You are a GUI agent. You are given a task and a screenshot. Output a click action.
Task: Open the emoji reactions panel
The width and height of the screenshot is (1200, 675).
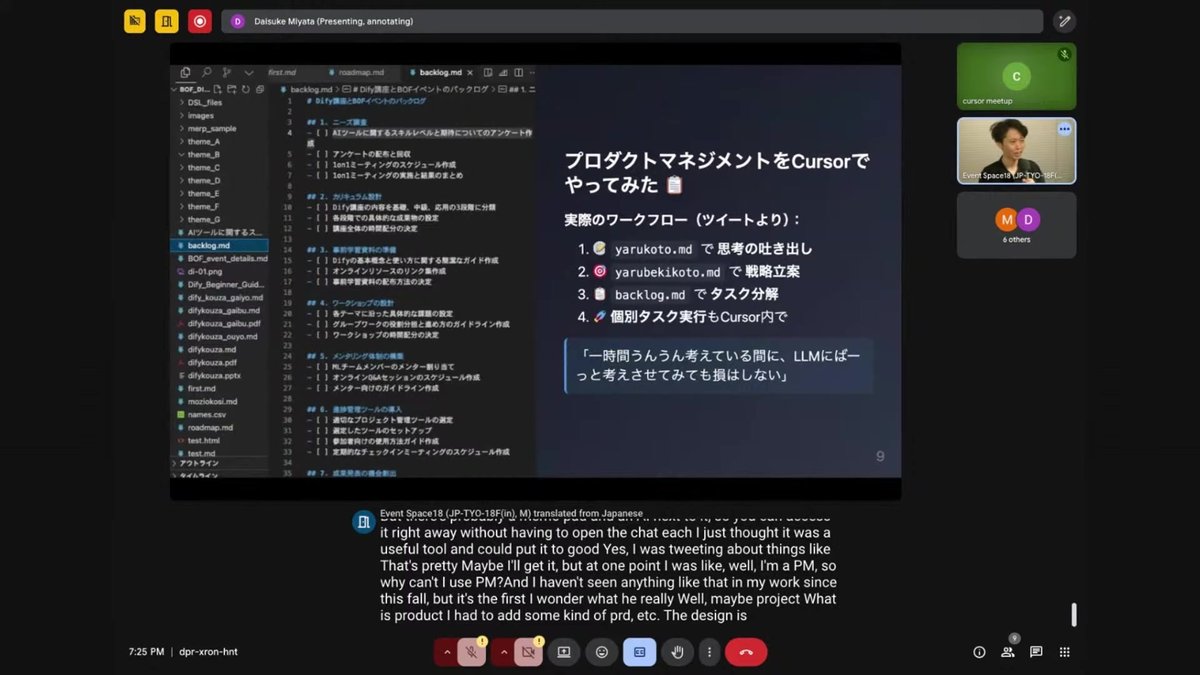(x=601, y=652)
